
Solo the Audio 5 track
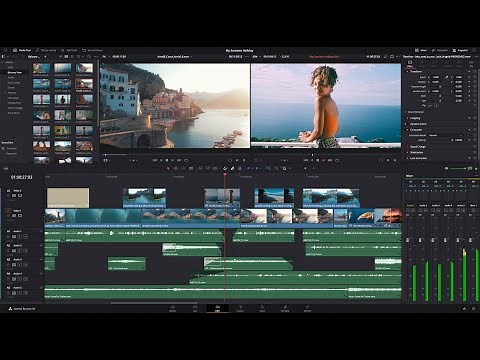[20, 293]
